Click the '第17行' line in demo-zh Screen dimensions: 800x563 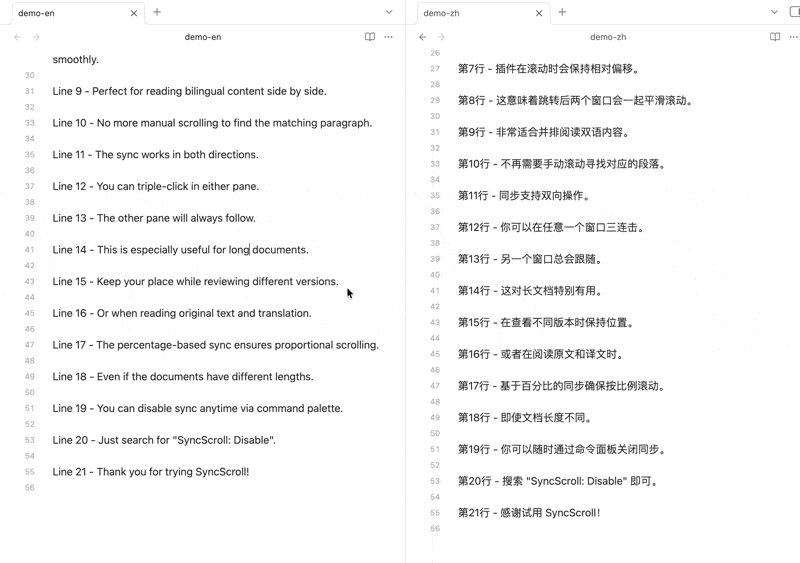[x=562, y=386]
